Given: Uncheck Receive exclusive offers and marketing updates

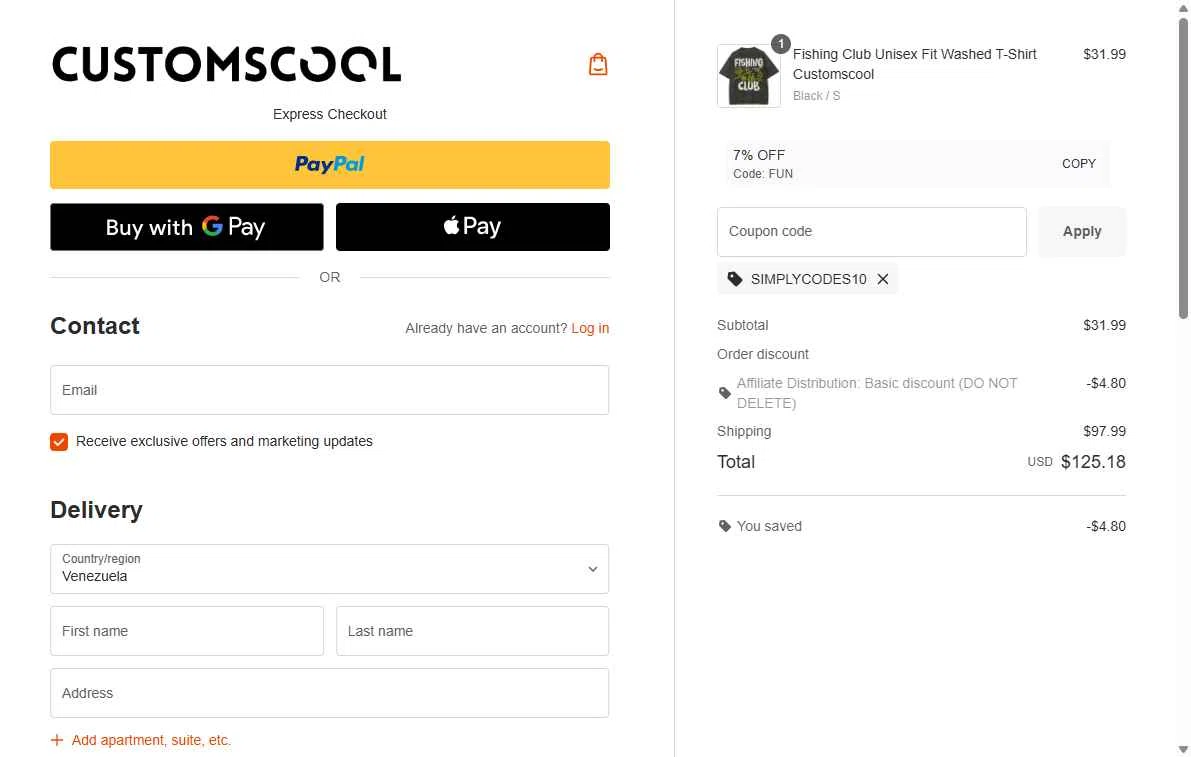Looking at the screenshot, I should point(59,442).
